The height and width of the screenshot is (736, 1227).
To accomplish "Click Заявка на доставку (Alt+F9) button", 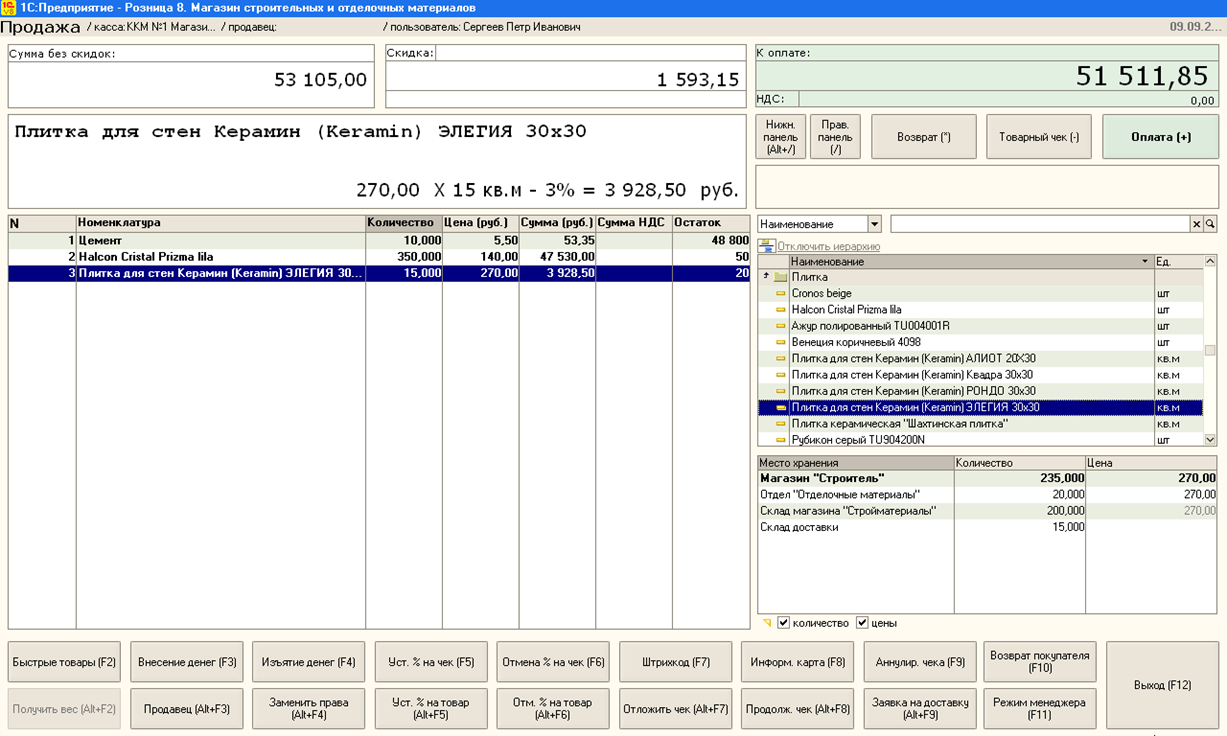I will (x=920, y=709).
